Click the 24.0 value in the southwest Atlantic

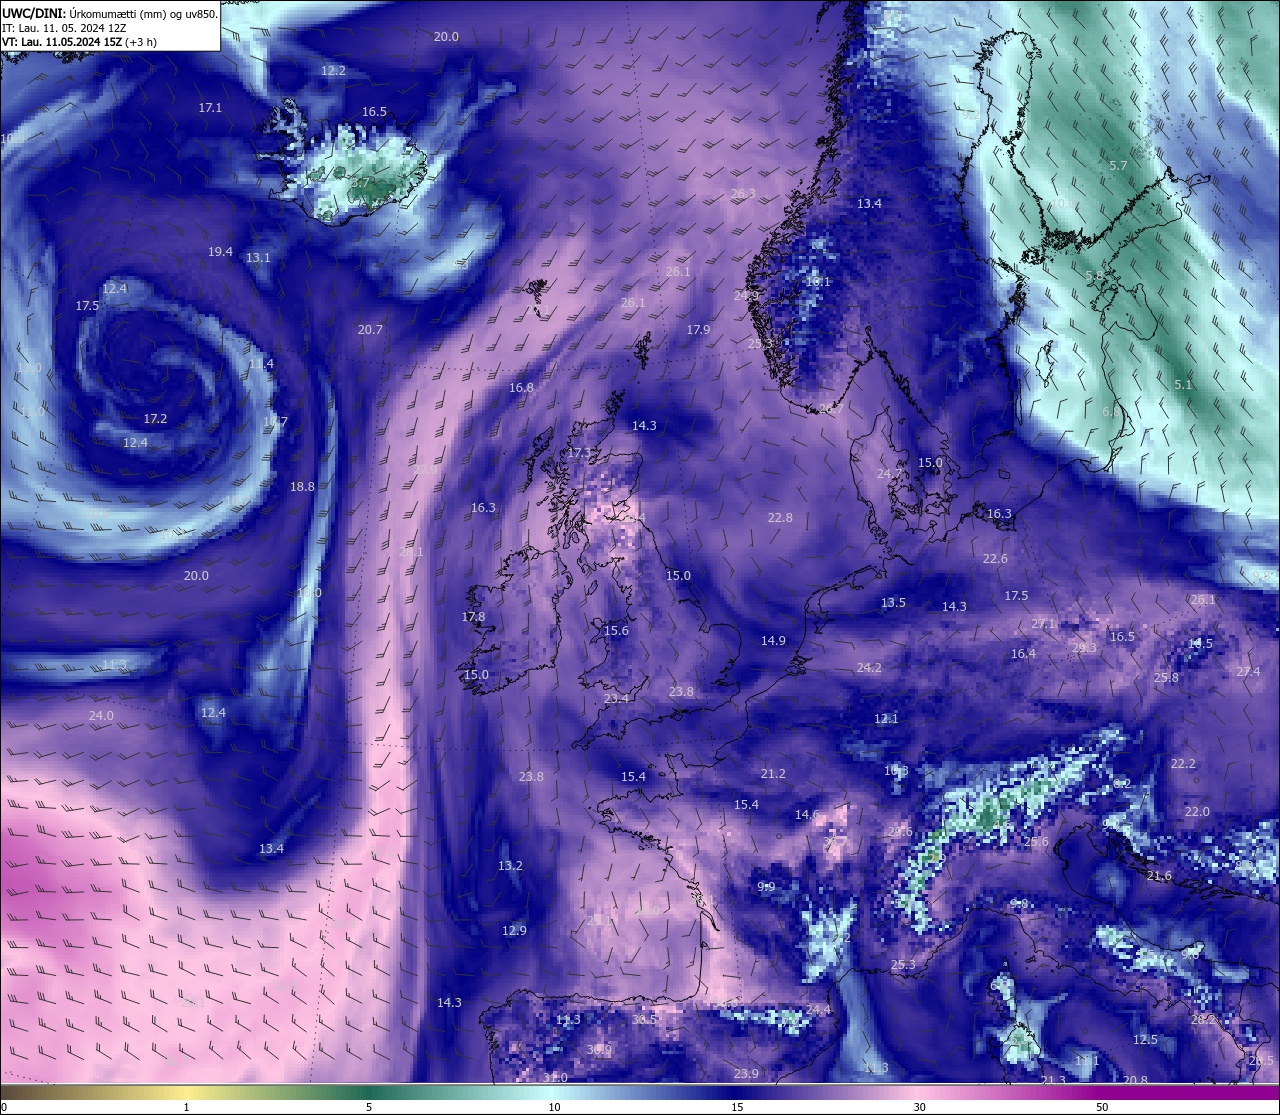click(101, 715)
